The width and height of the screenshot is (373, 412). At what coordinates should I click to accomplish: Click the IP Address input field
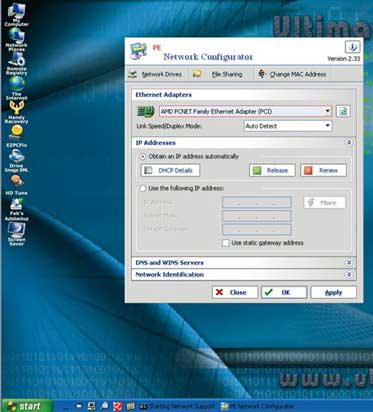click(x=257, y=202)
